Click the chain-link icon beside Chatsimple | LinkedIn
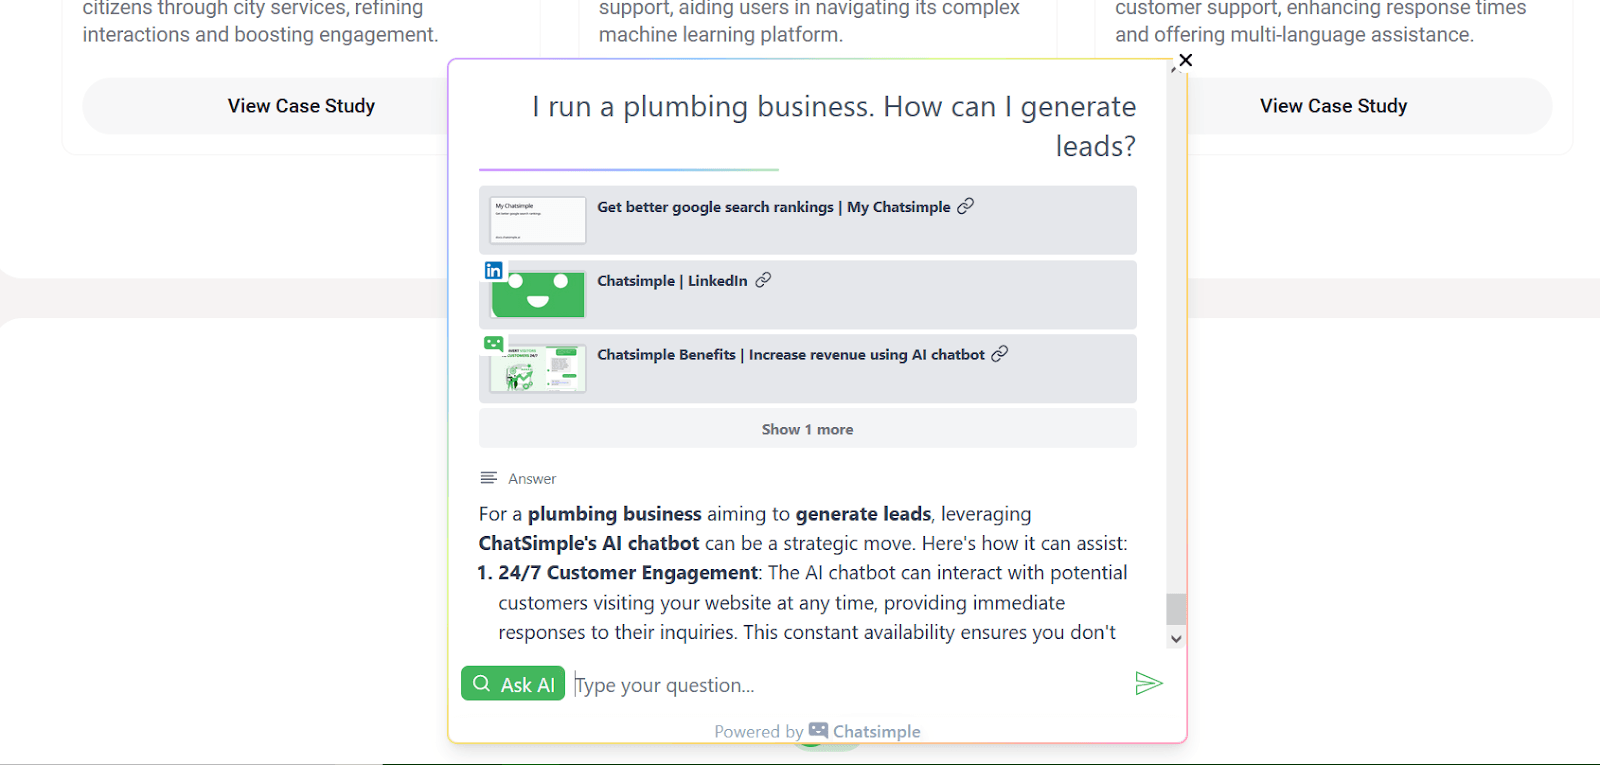 (x=763, y=280)
